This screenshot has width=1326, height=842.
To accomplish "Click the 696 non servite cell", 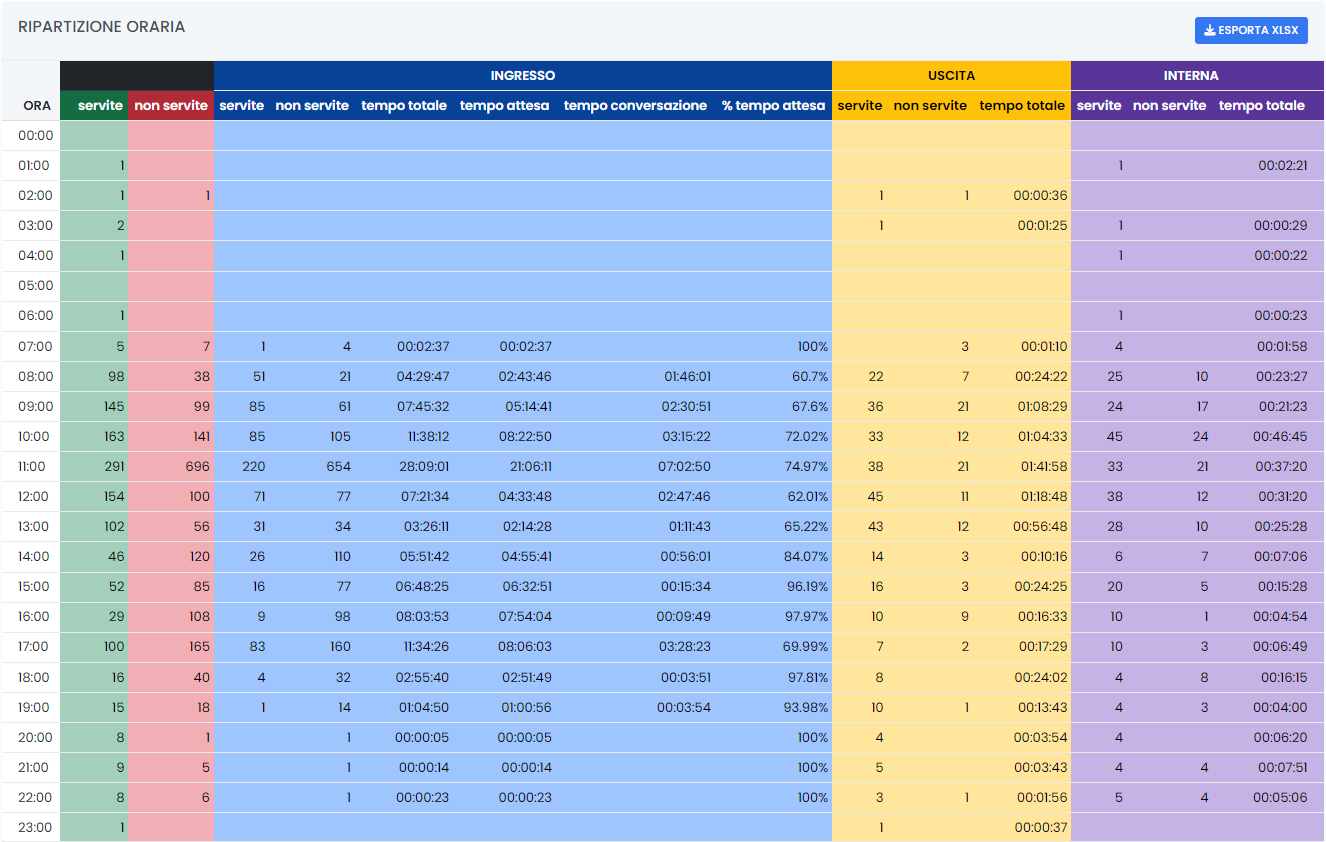I will [198, 467].
